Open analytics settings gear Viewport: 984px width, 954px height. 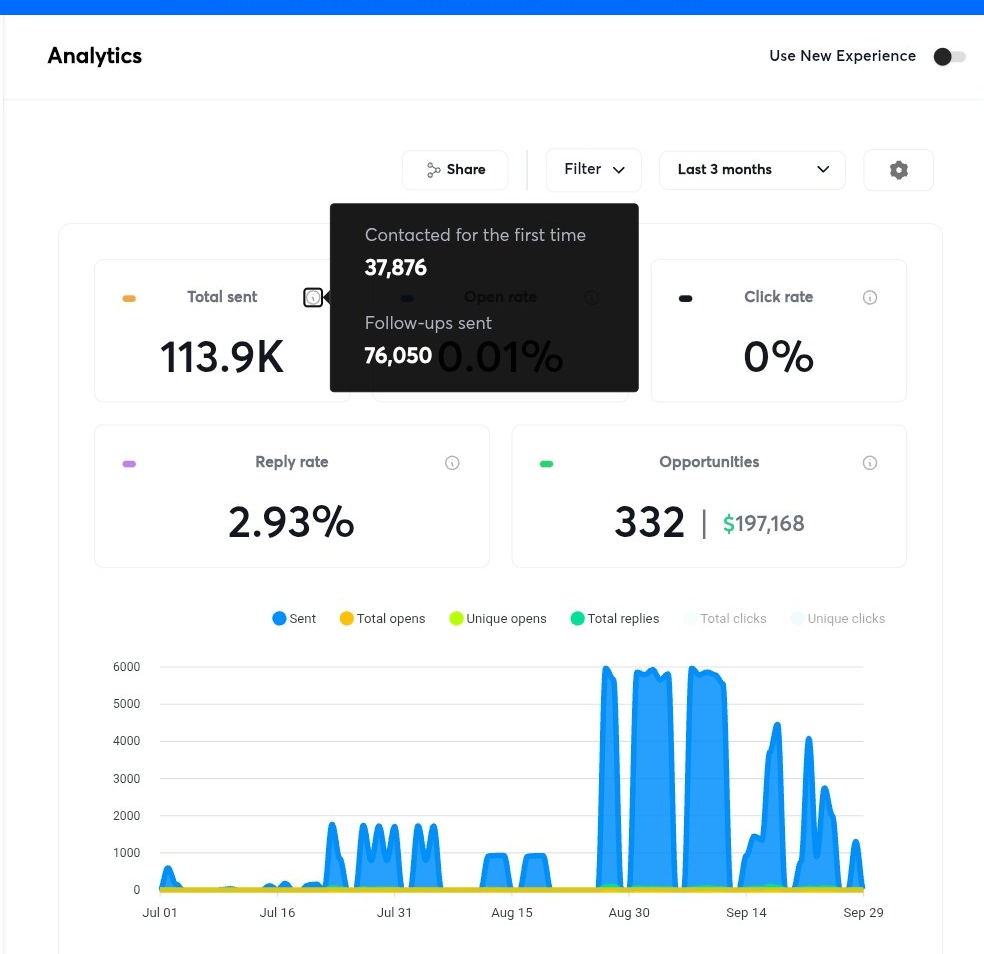point(899,169)
